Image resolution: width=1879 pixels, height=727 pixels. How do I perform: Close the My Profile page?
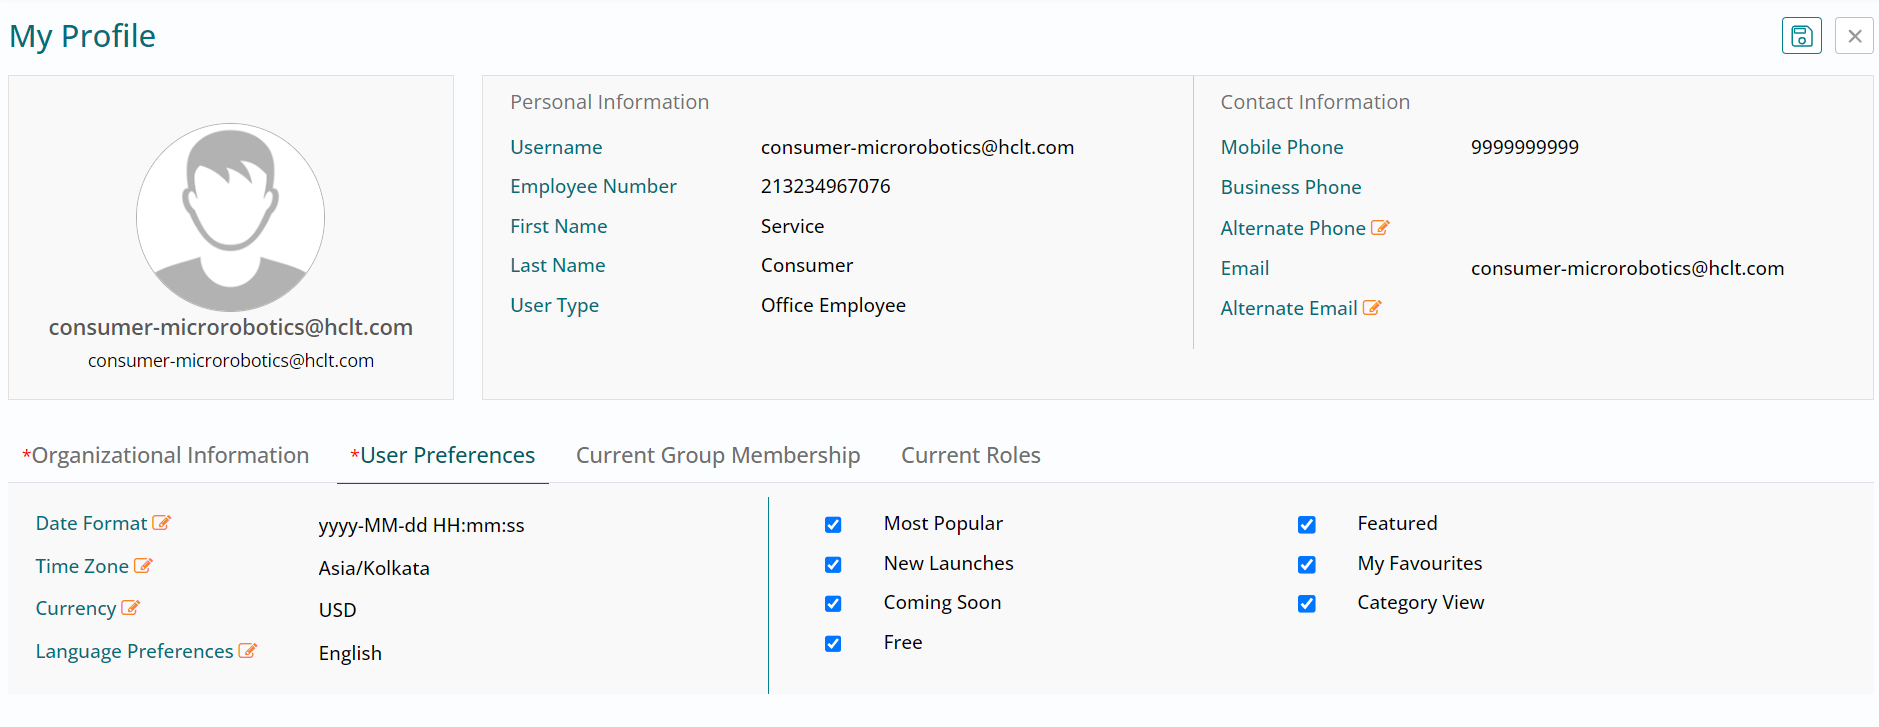1854,36
